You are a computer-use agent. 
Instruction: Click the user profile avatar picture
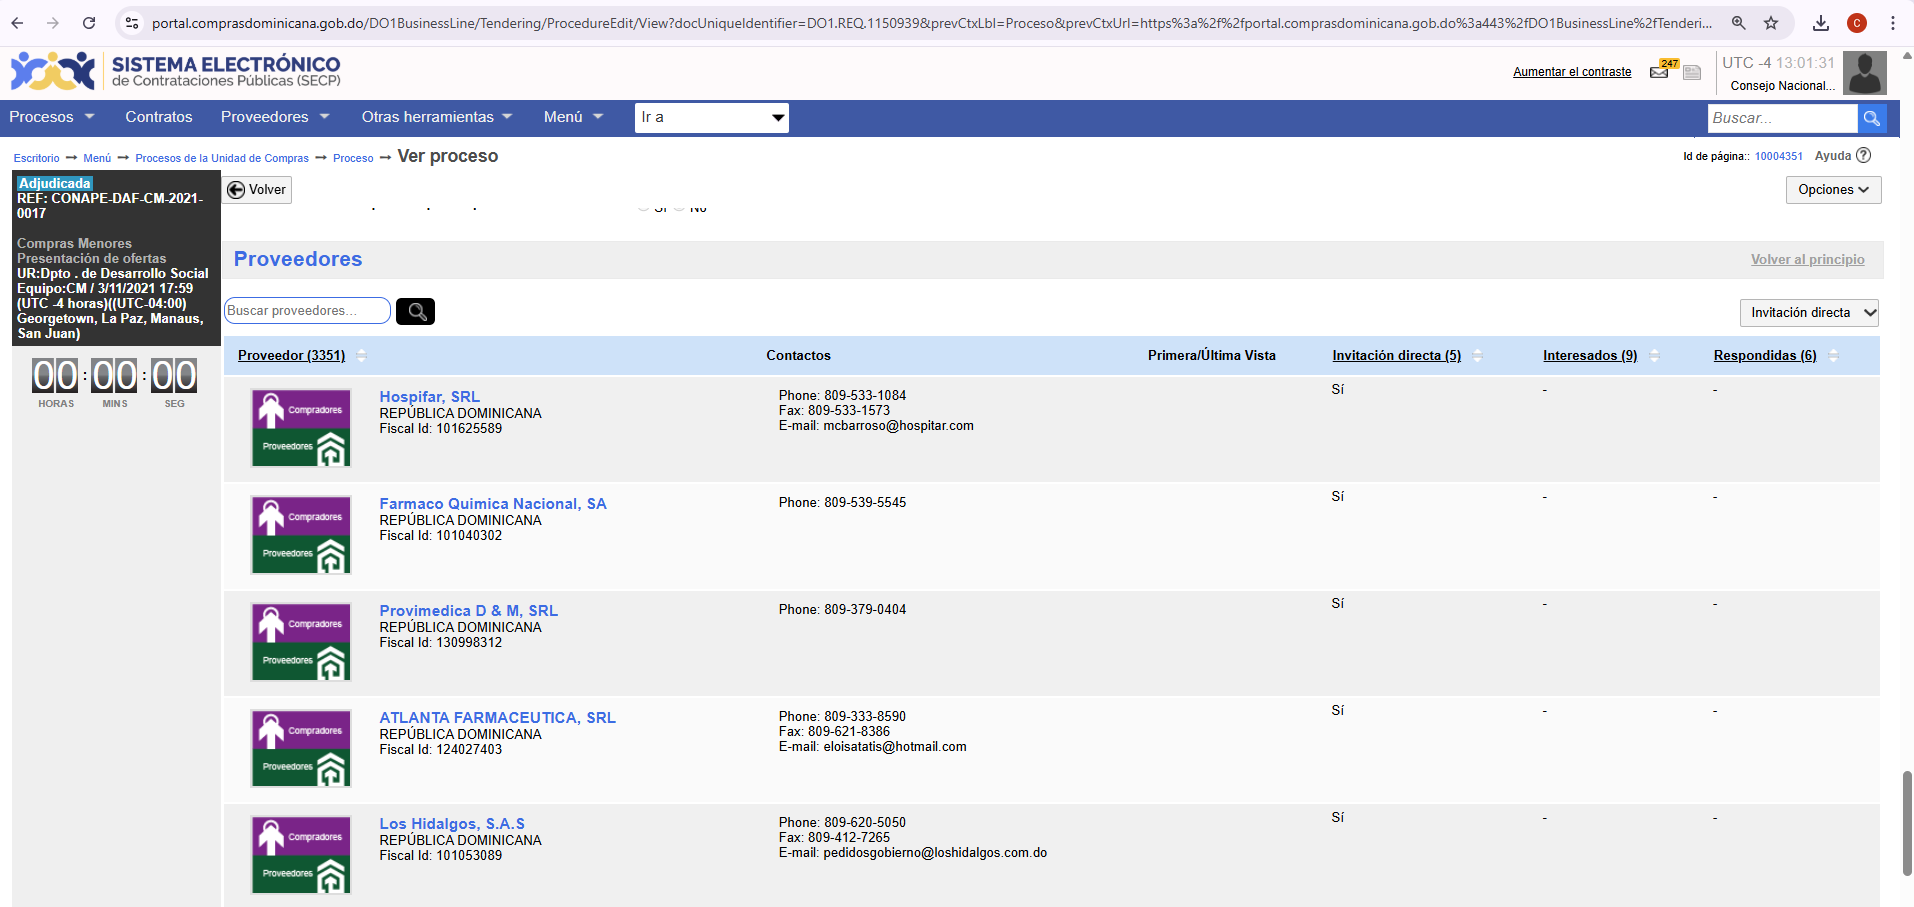click(x=1864, y=73)
